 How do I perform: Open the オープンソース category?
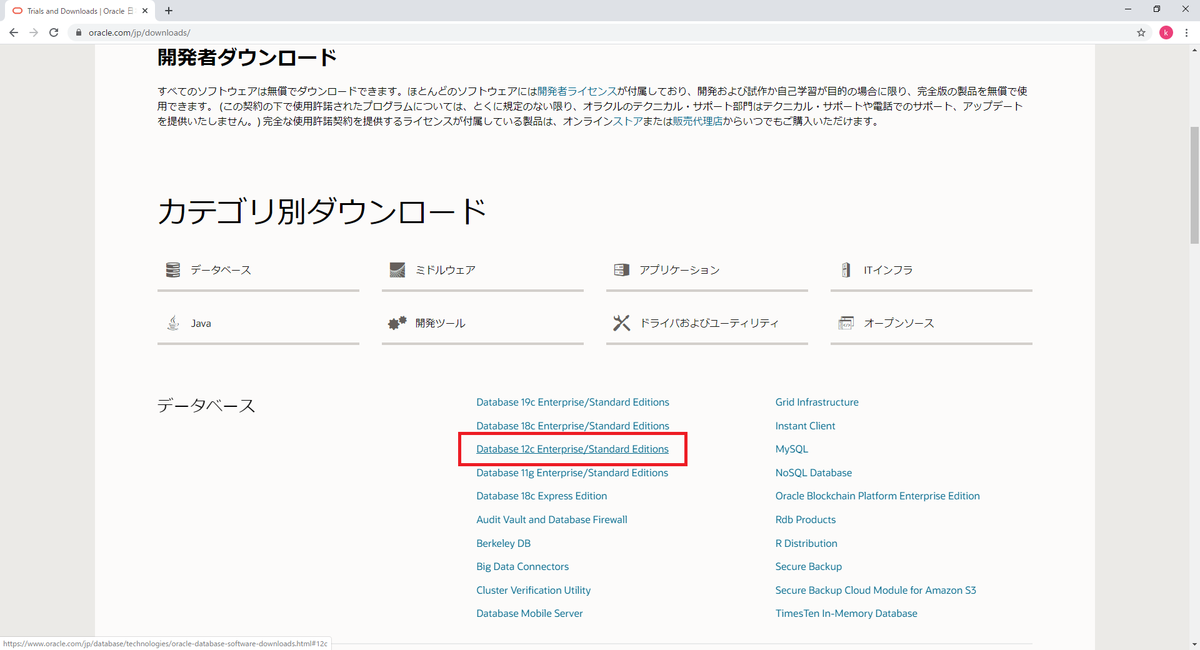(931, 323)
